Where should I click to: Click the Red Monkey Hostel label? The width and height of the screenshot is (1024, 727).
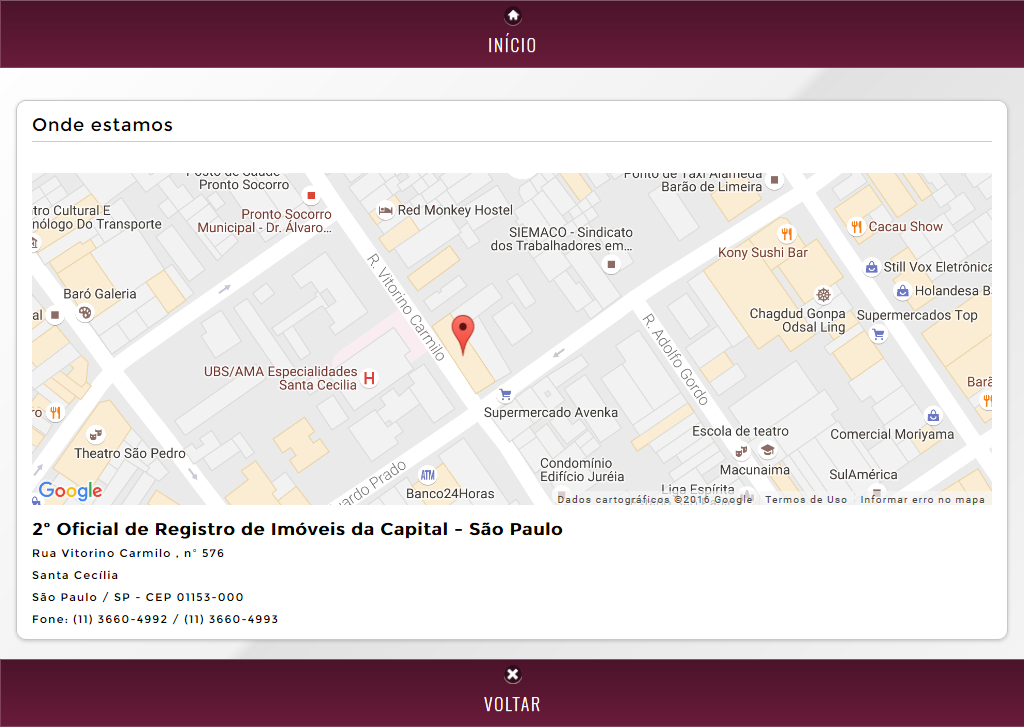pos(455,210)
